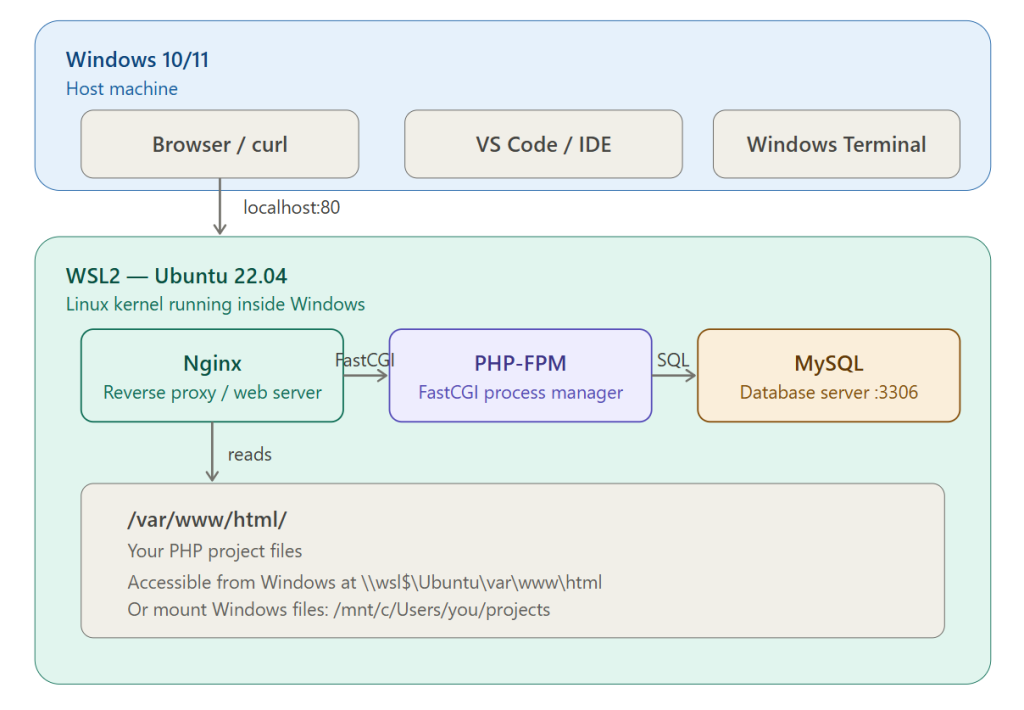
Task: Click the /mnt/c/Users/you/projects mount line
Action: coord(338,609)
